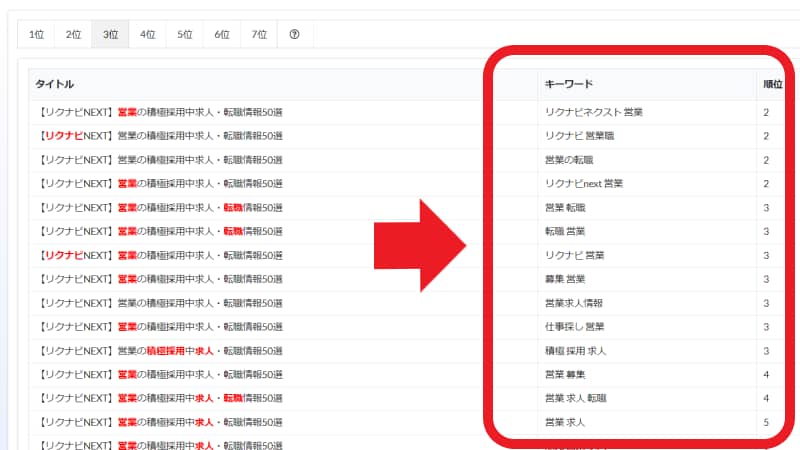Click rank 4 for 営業 募集
This screenshot has height=450, width=800.
[x=766, y=374]
